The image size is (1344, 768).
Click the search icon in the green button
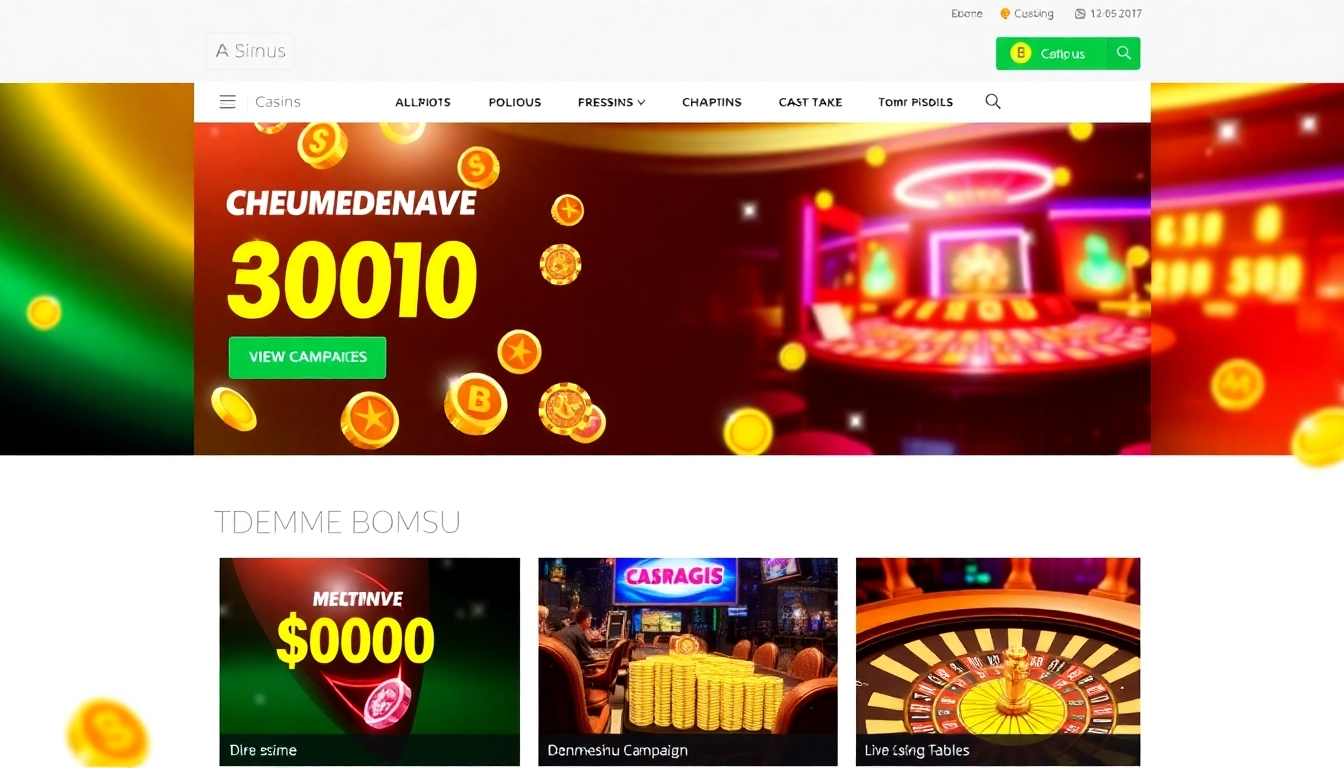point(1124,53)
